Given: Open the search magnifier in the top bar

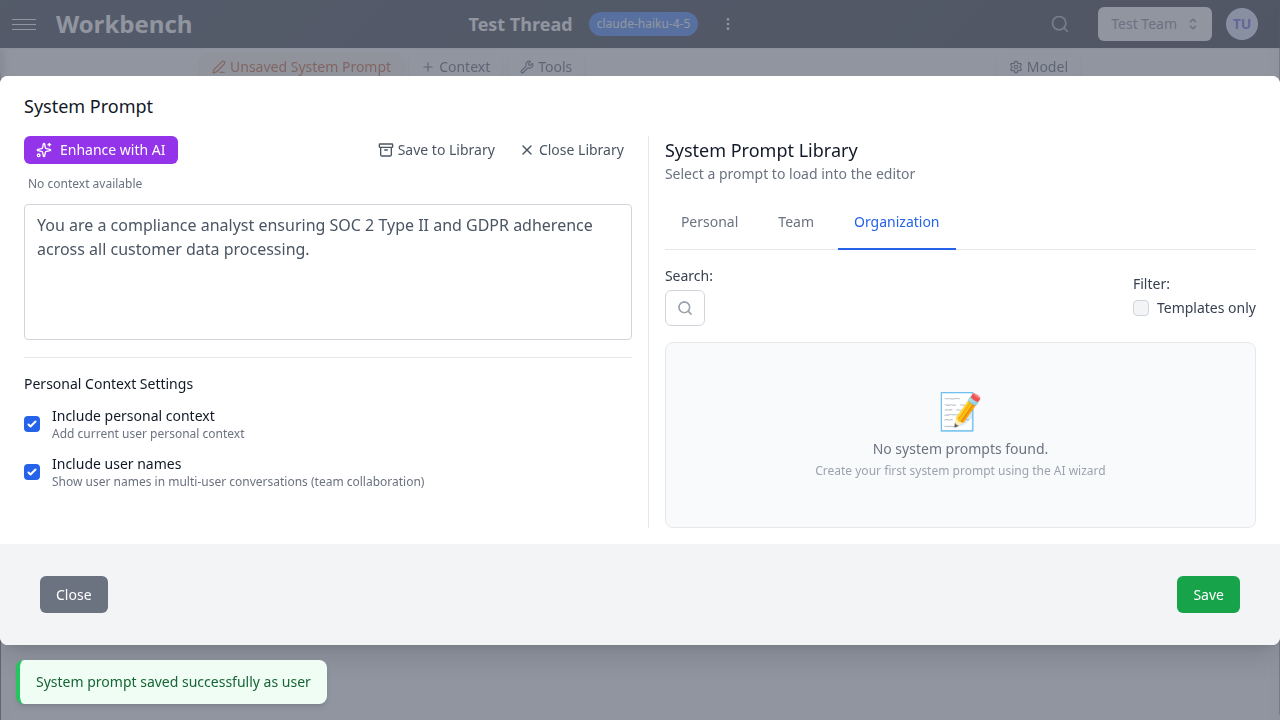Looking at the screenshot, I should click(1059, 24).
